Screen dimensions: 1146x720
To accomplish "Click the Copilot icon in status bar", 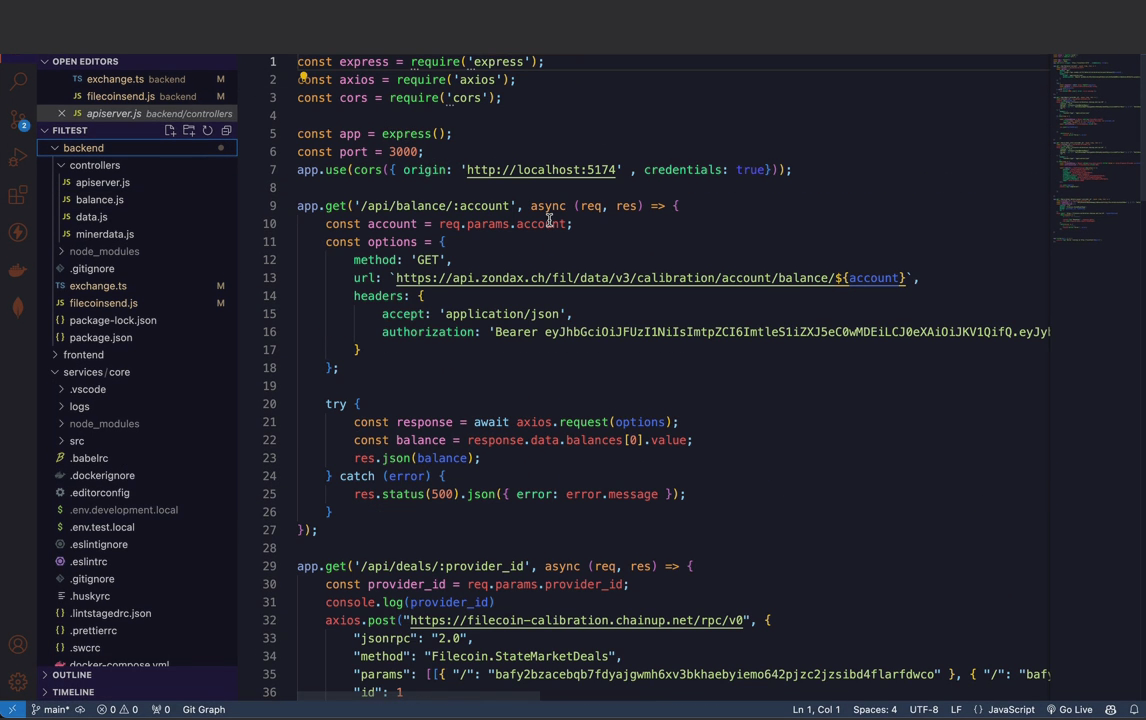I will [1111, 710].
